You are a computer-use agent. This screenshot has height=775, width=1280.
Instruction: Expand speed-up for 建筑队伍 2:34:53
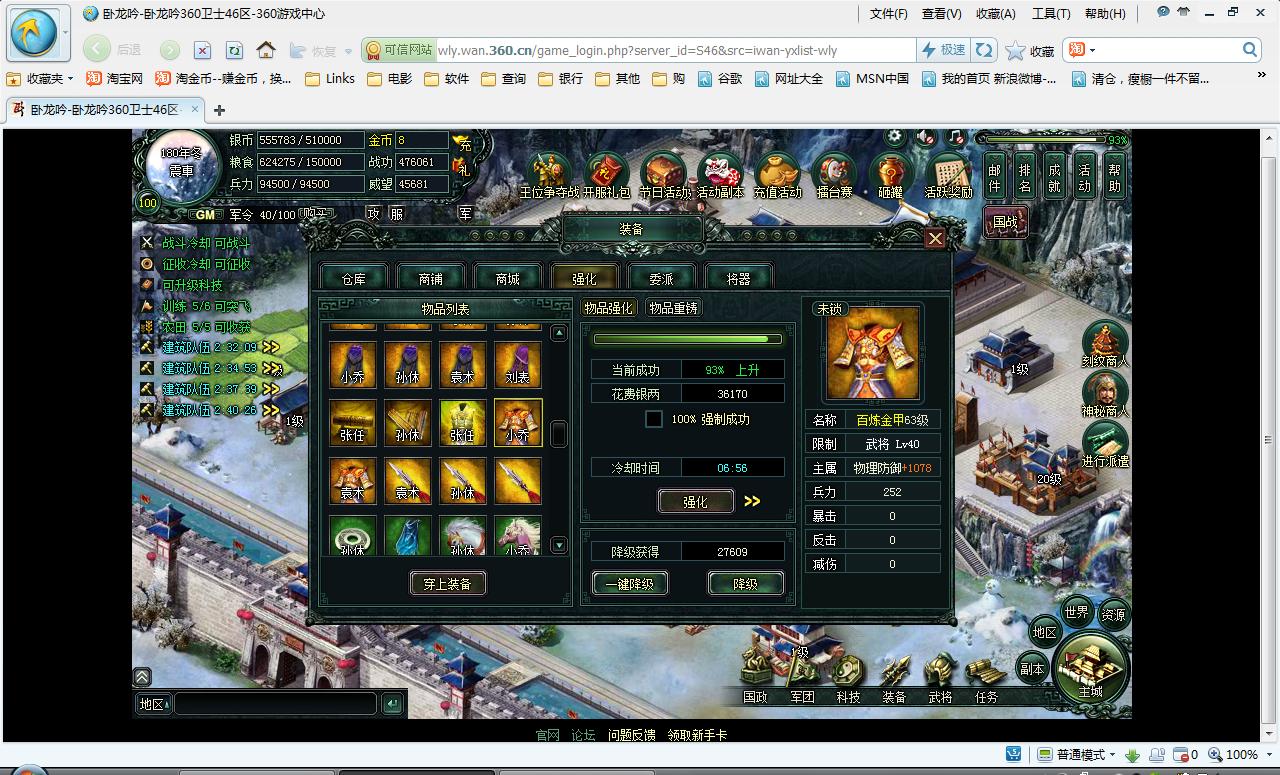coord(271,368)
